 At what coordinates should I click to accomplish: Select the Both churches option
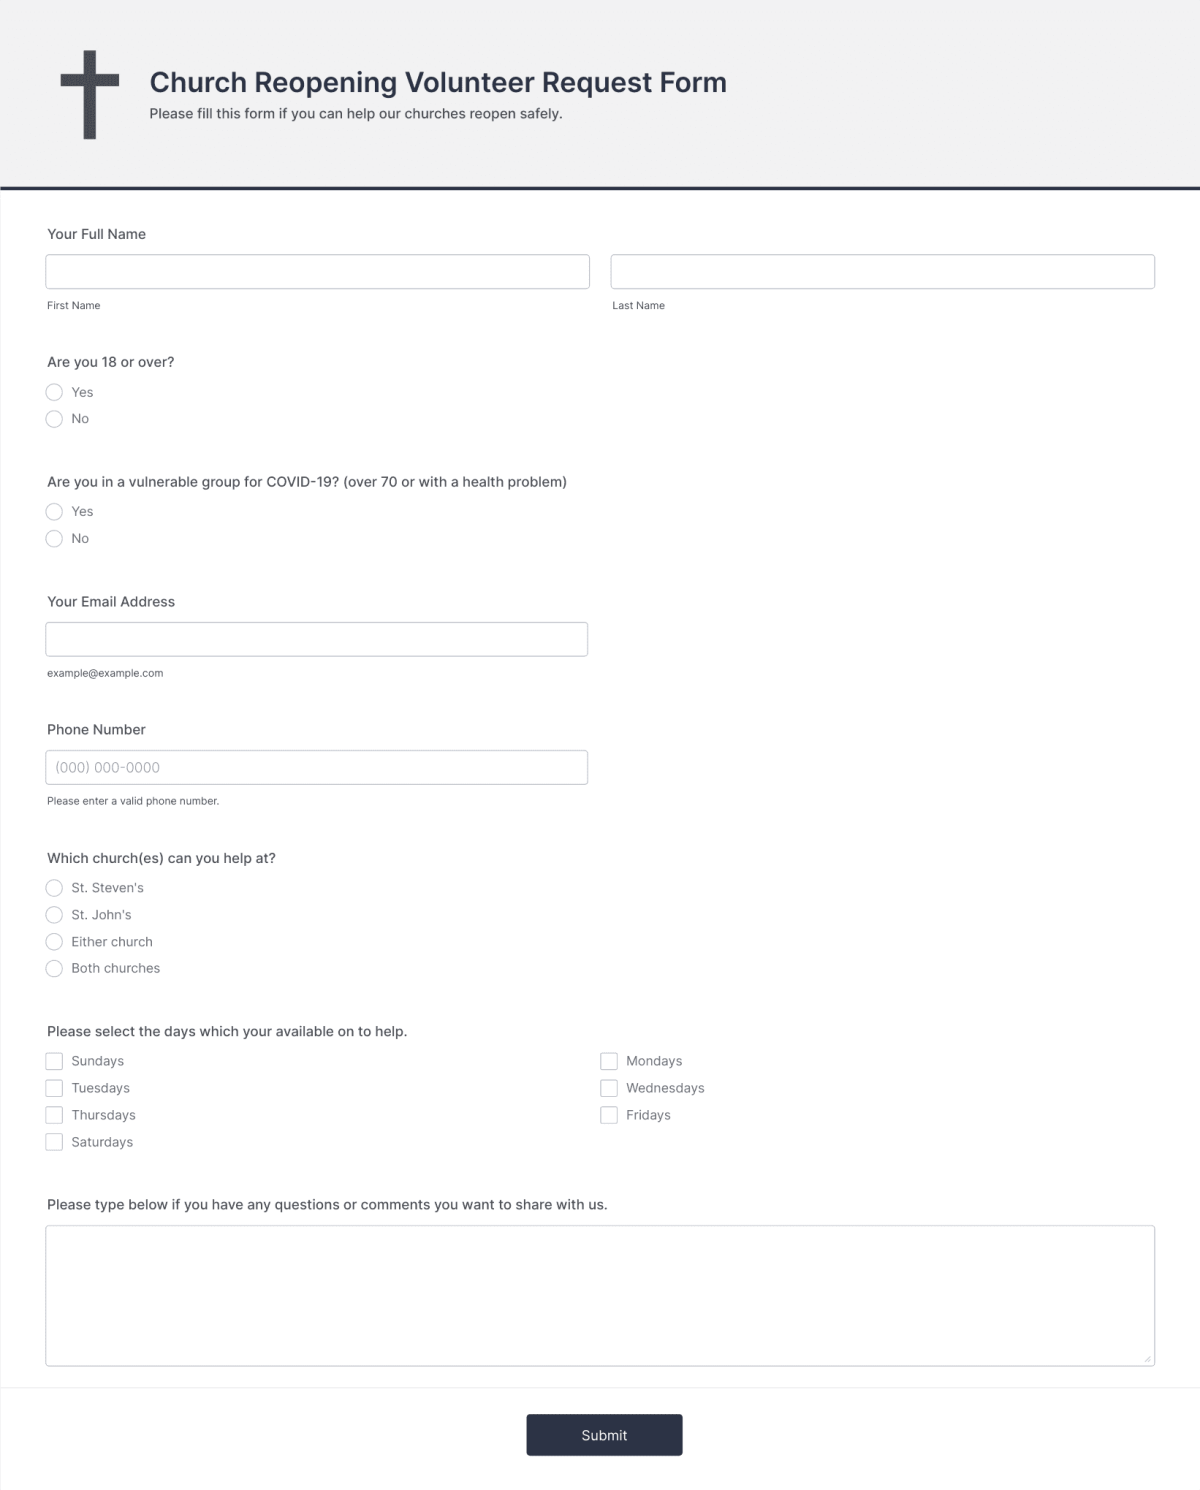pyautogui.click(x=54, y=968)
